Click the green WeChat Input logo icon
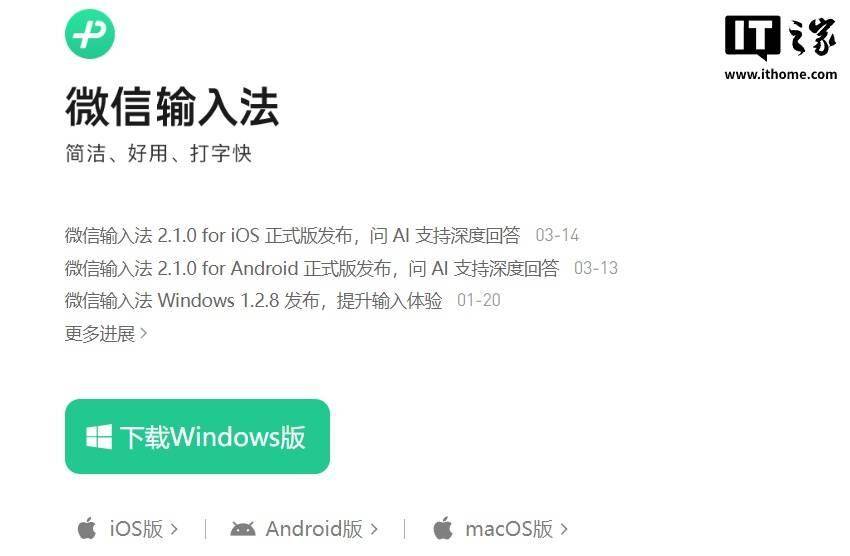 (x=90, y=34)
